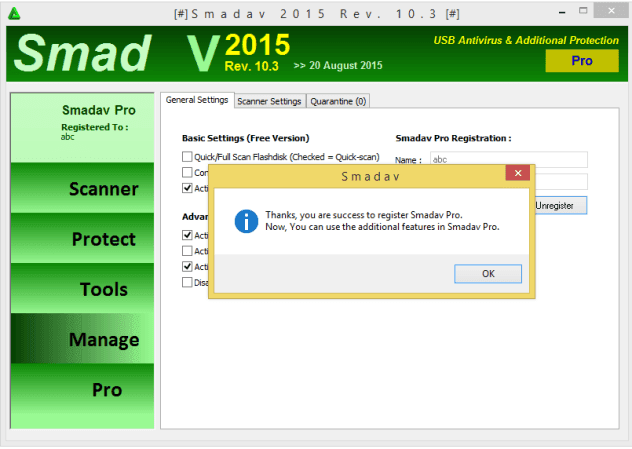
Task: Click the yellow Pro badge in the header
Action: pyautogui.click(x=582, y=60)
